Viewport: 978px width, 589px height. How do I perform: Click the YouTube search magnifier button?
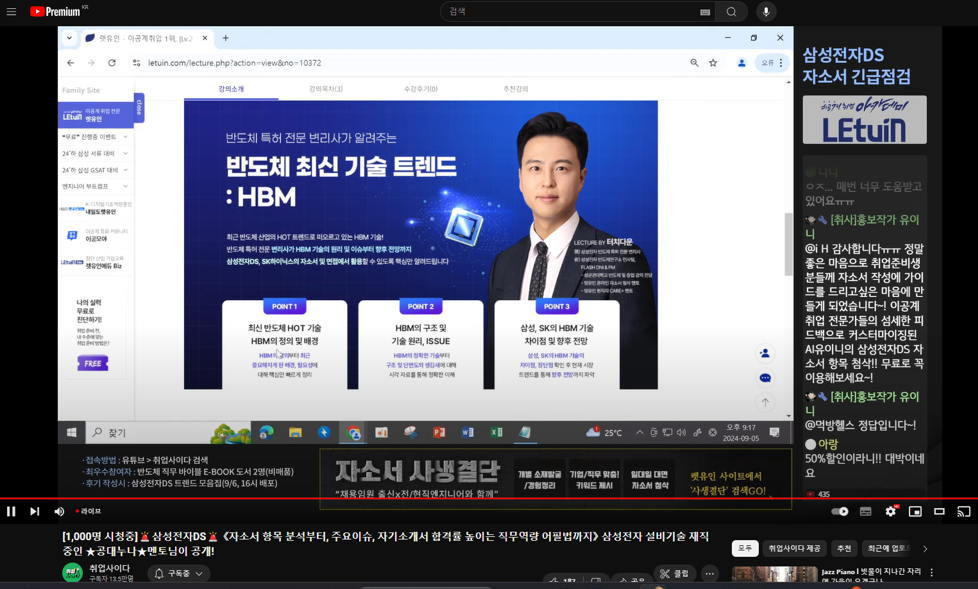tap(731, 12)
